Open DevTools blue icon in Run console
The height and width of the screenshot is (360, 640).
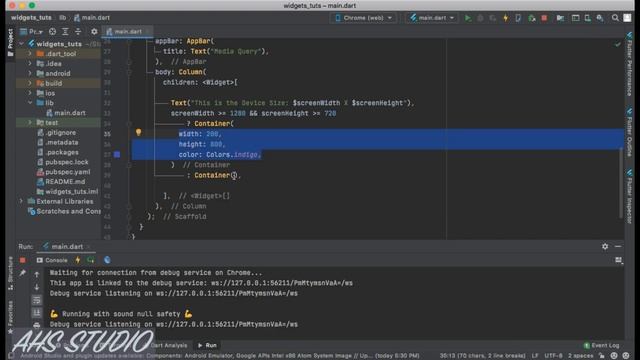pos(107,260)
